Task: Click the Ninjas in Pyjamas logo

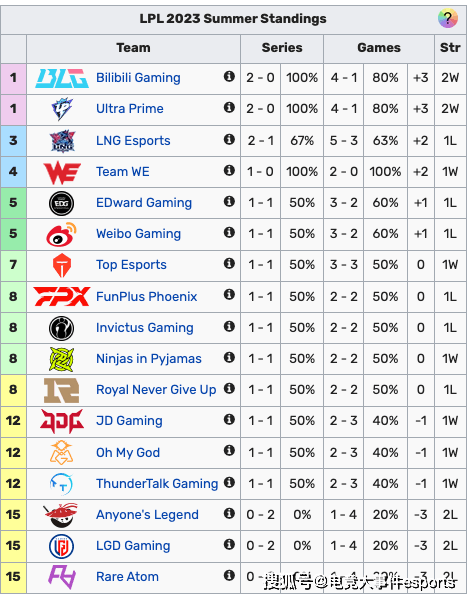Action: point(62,359)
